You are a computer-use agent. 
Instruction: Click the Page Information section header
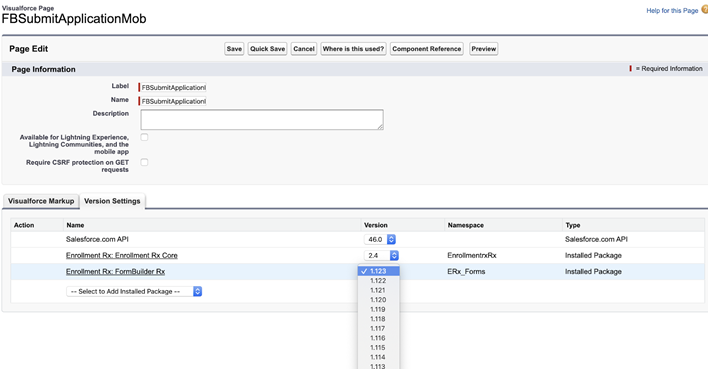point(43,69)
